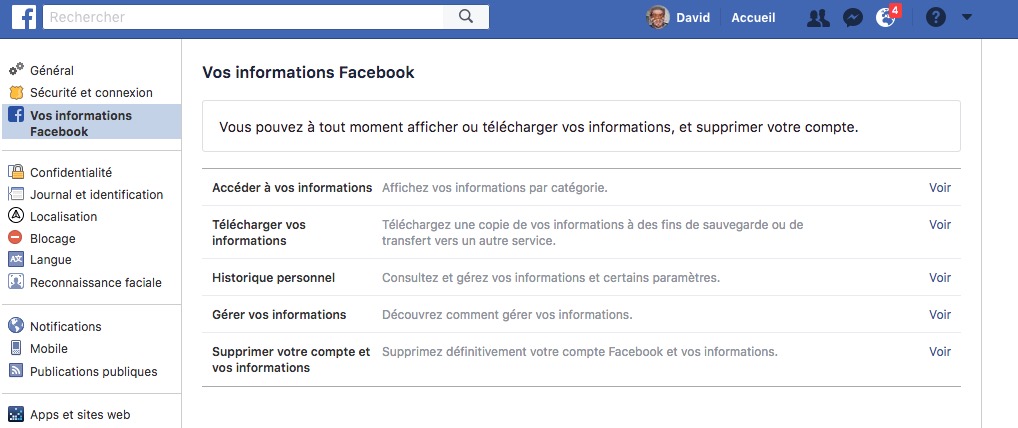Click Voir for Télécharger vos informations
This screenshot has height=428, width=1018.
939,225
